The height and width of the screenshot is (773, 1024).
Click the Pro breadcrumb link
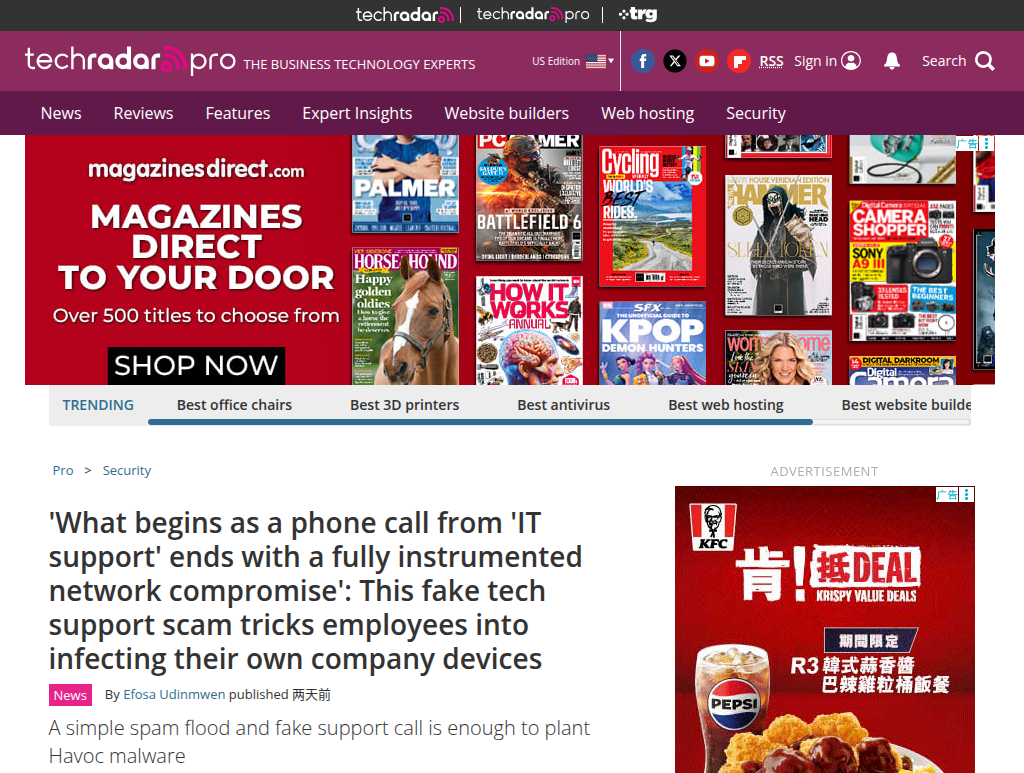coord(63,471)
